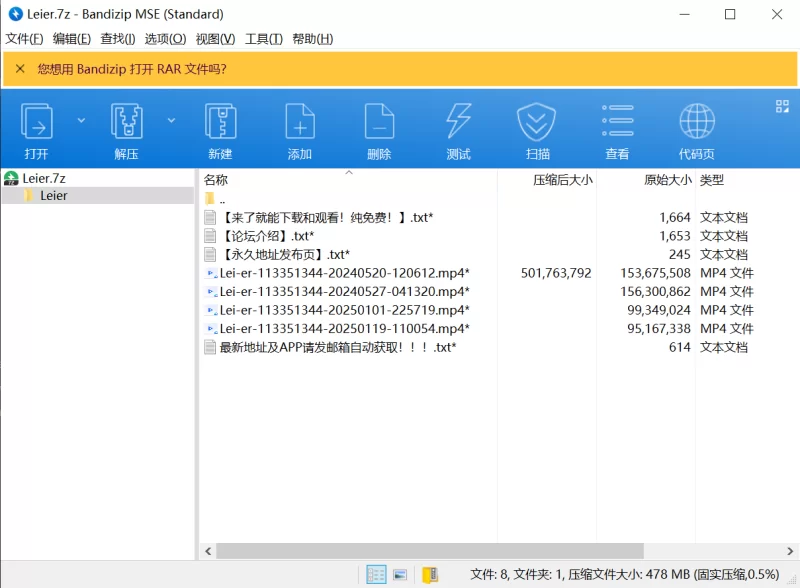The width and height of the screenshot is (800, 588).
Task: Click the 测试 (Test) lightning icon
Action: 458,121
